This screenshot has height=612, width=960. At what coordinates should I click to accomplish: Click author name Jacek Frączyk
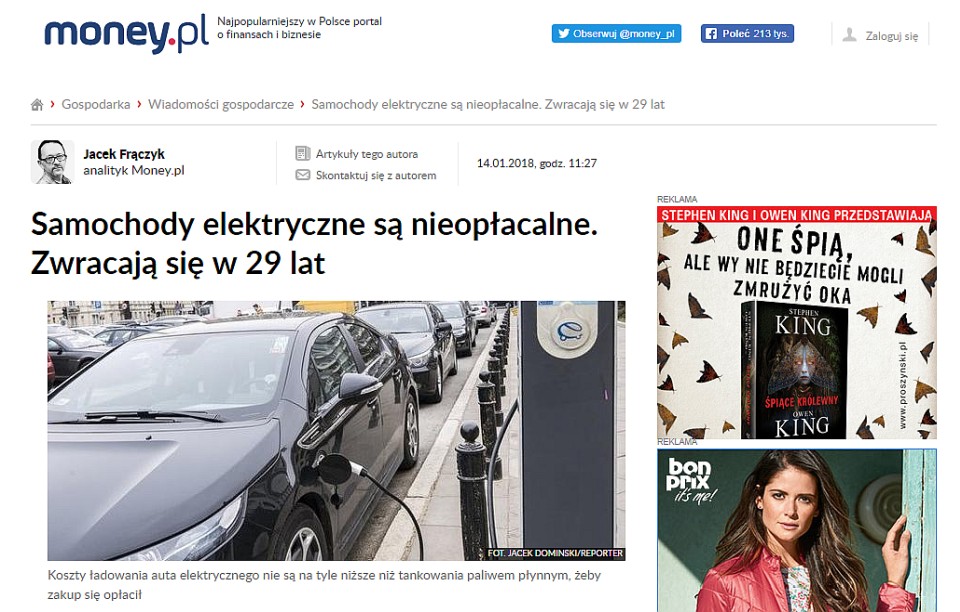124,154
